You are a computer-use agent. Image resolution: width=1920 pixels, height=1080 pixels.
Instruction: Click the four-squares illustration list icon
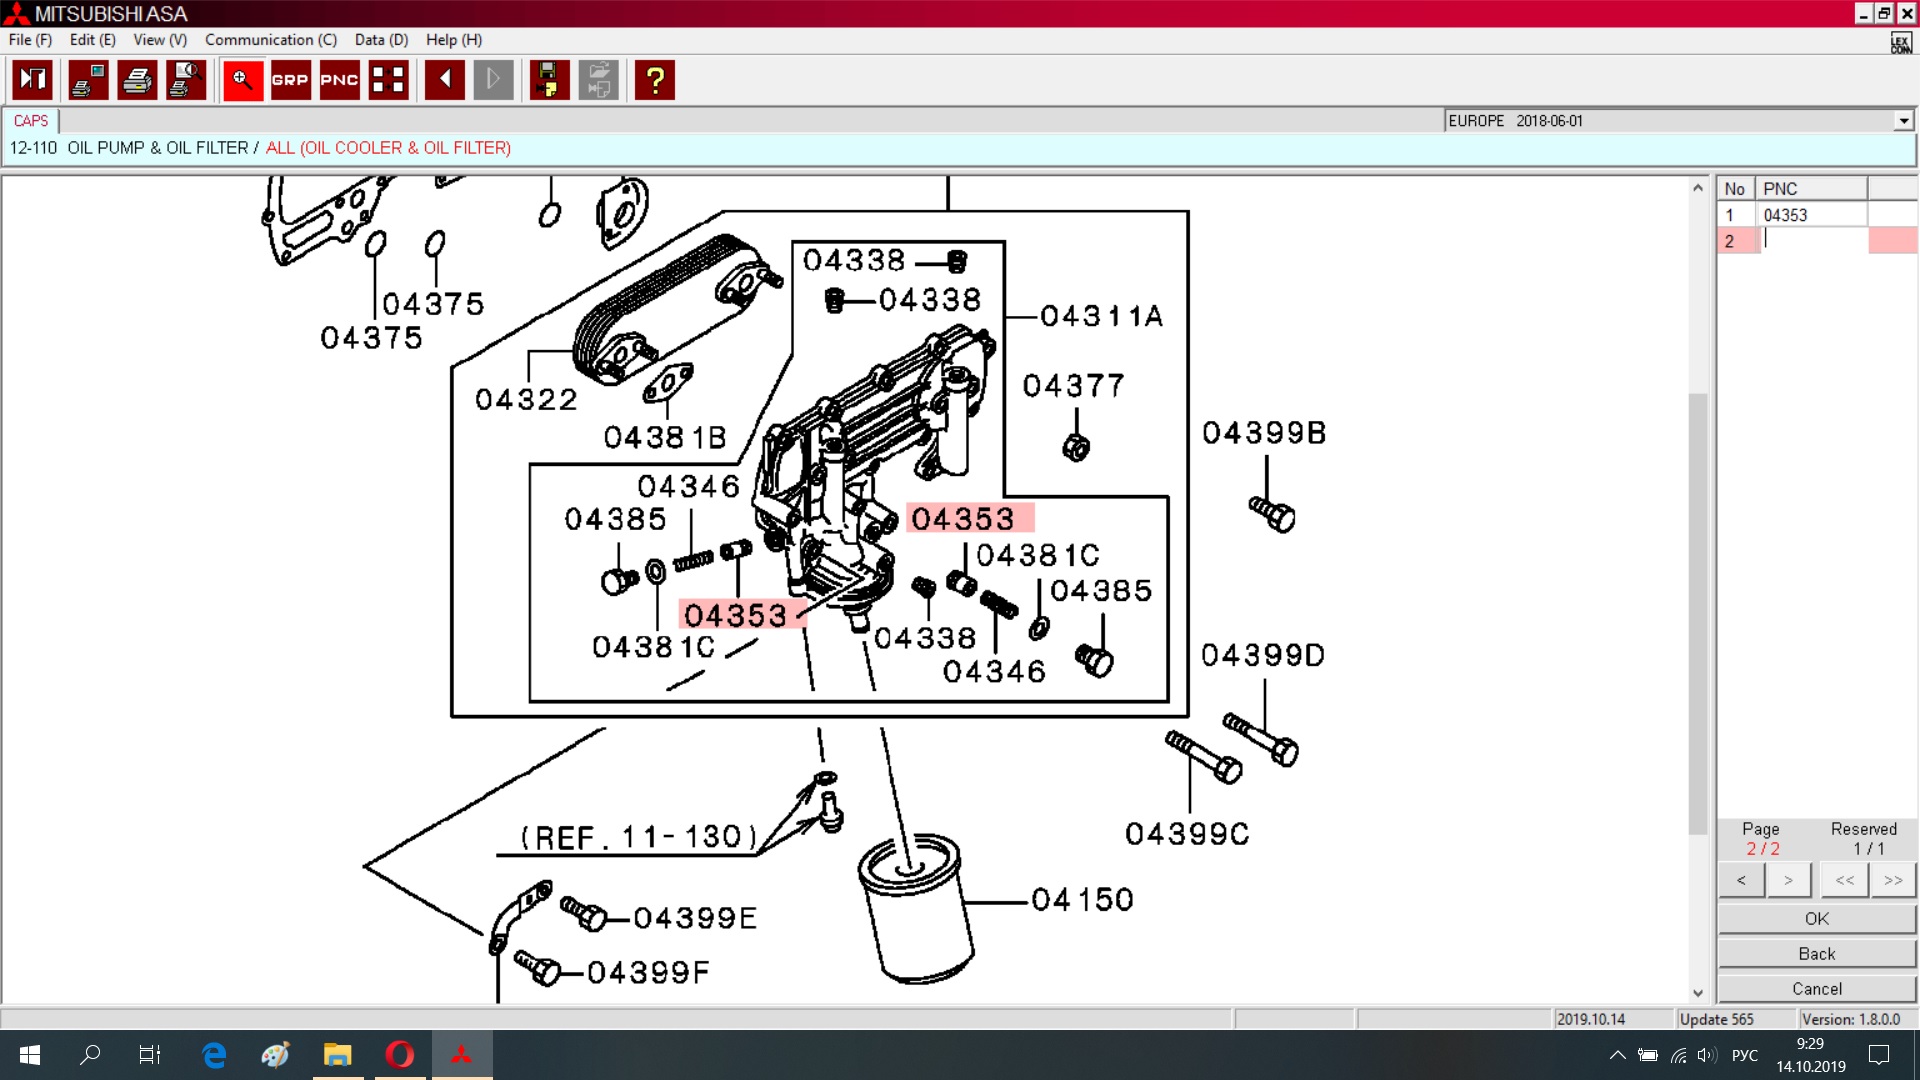coord(388,80)
